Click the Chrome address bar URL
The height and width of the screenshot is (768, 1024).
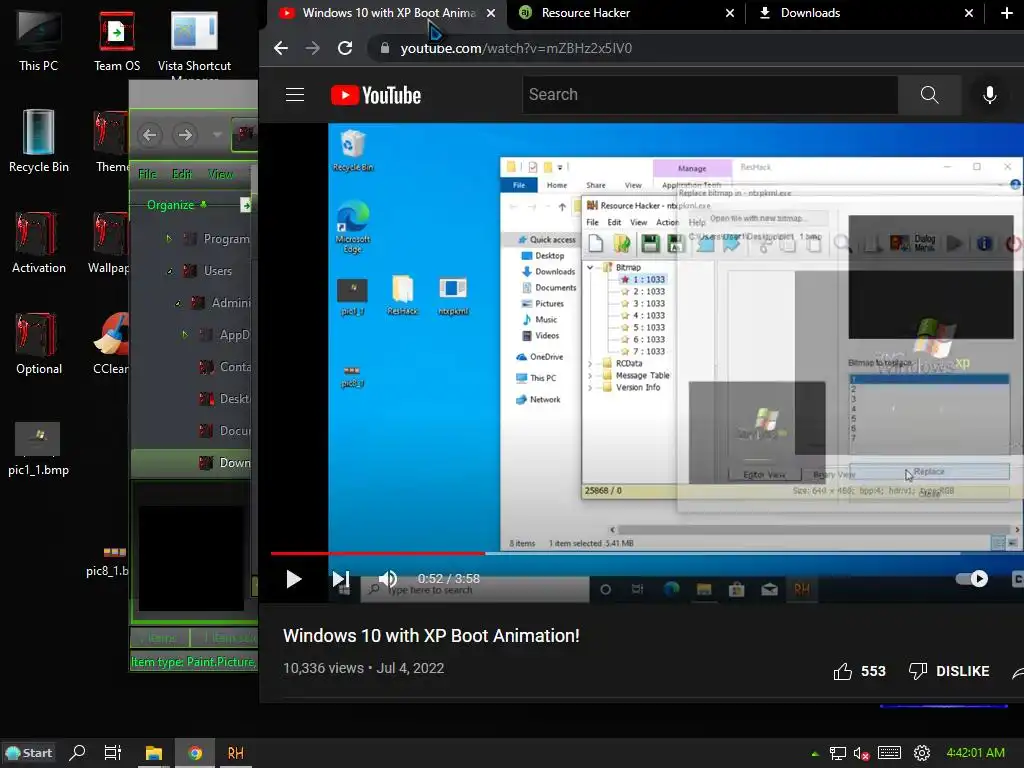[x=516, y=48]
